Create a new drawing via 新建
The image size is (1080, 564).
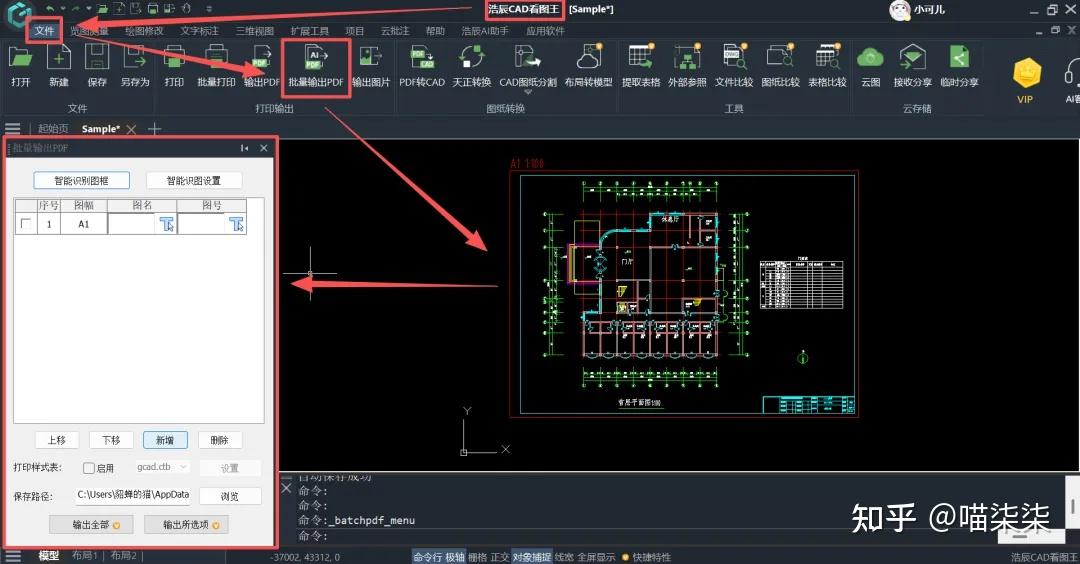59,66
